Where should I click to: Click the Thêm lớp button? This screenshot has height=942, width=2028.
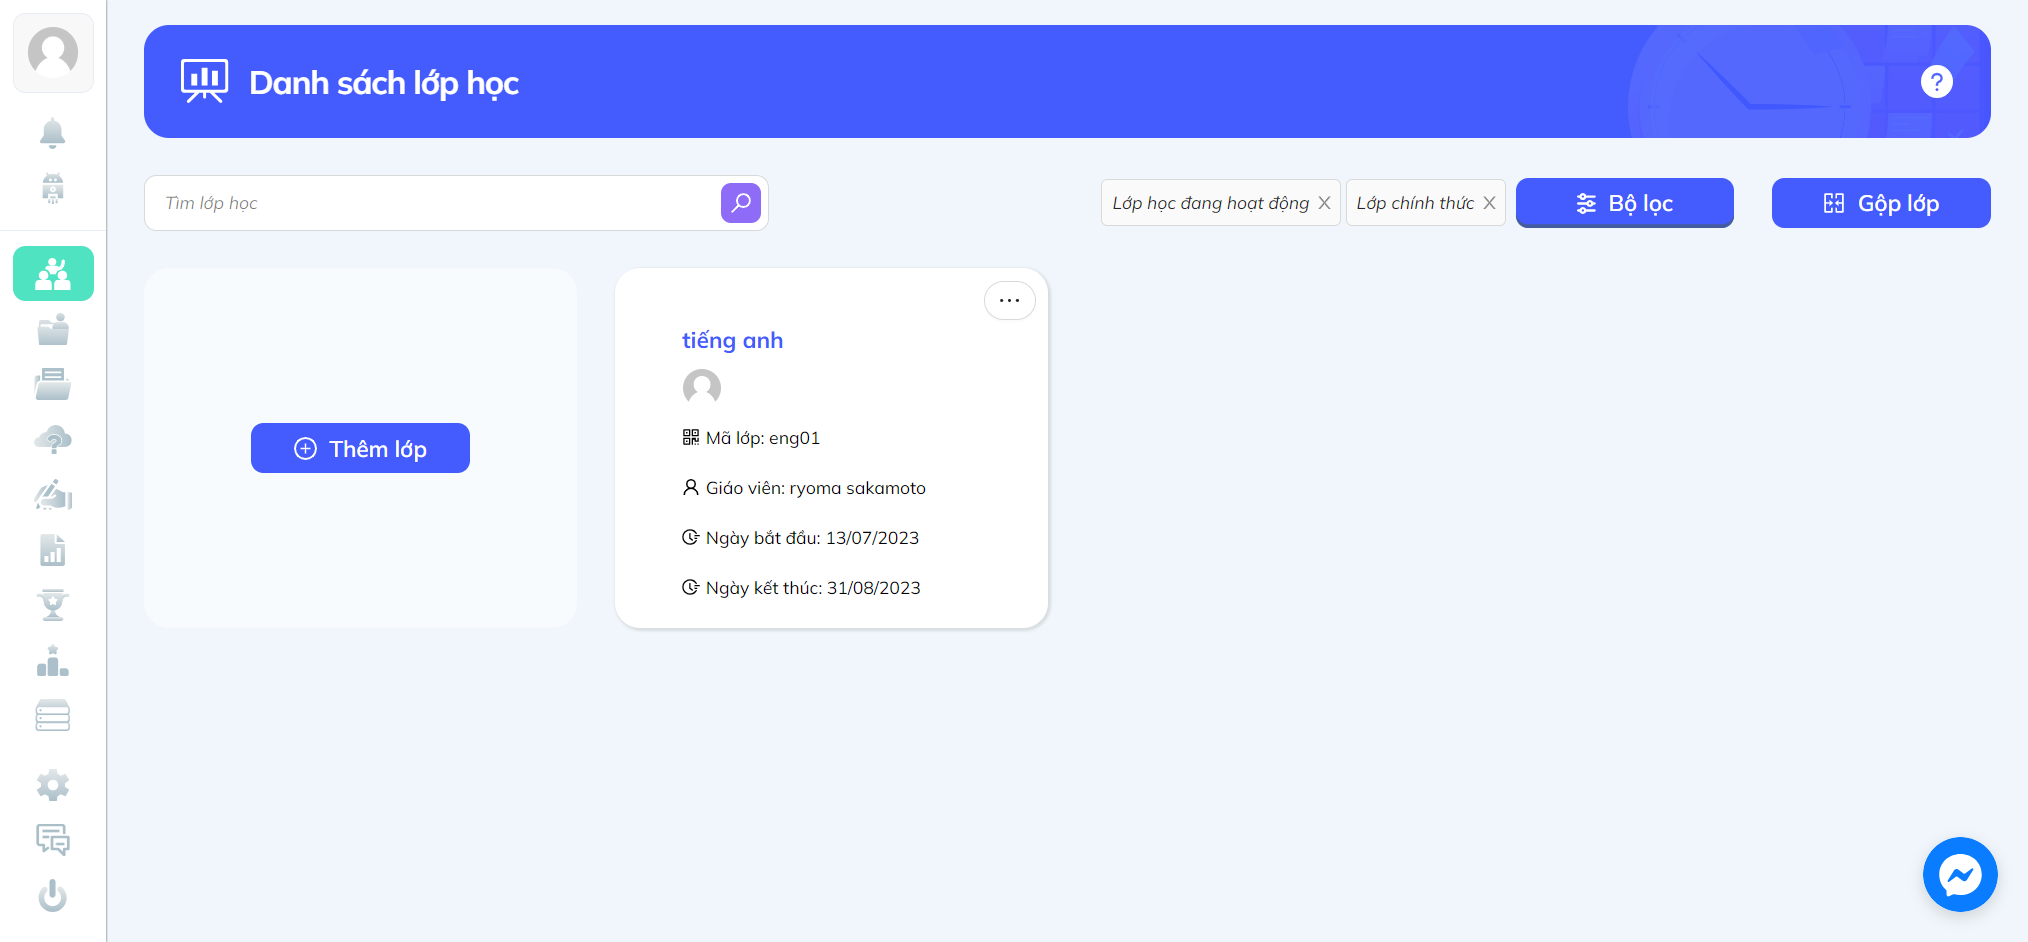(x=360, y=448)
